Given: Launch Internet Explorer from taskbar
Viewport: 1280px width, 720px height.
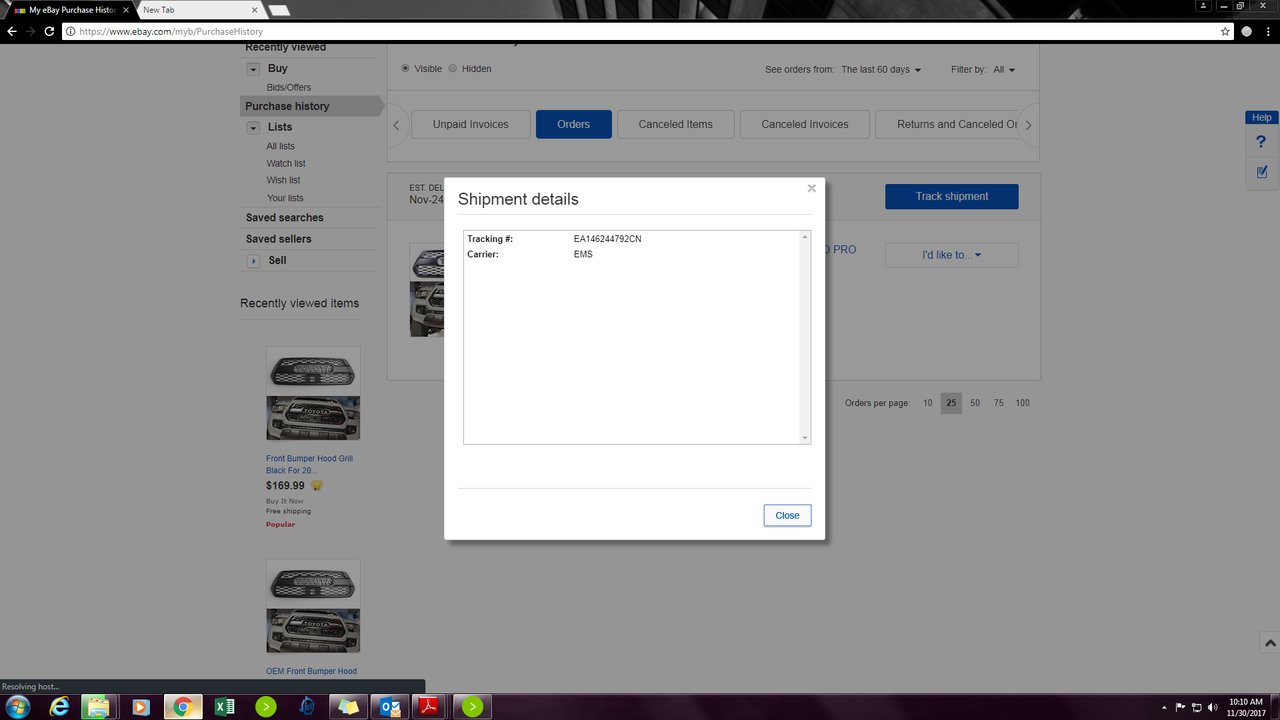Looking at the screenshot, I should (60, 707).
